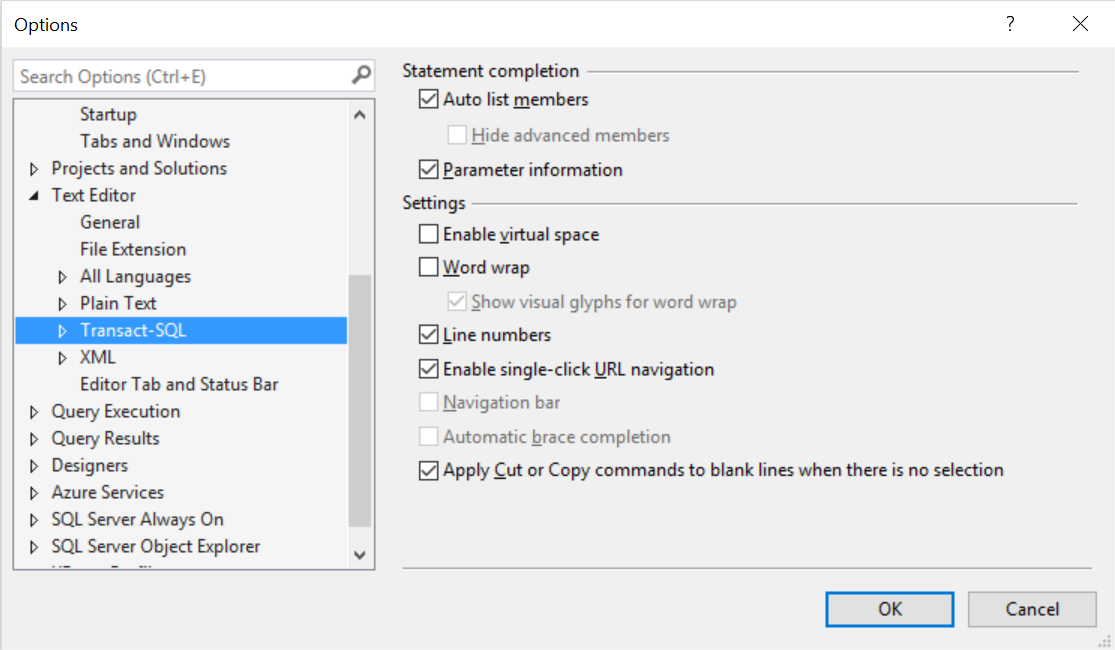Click the Help question mark icon
This screenshot has height=650, width=1115.
point(1011,24)
